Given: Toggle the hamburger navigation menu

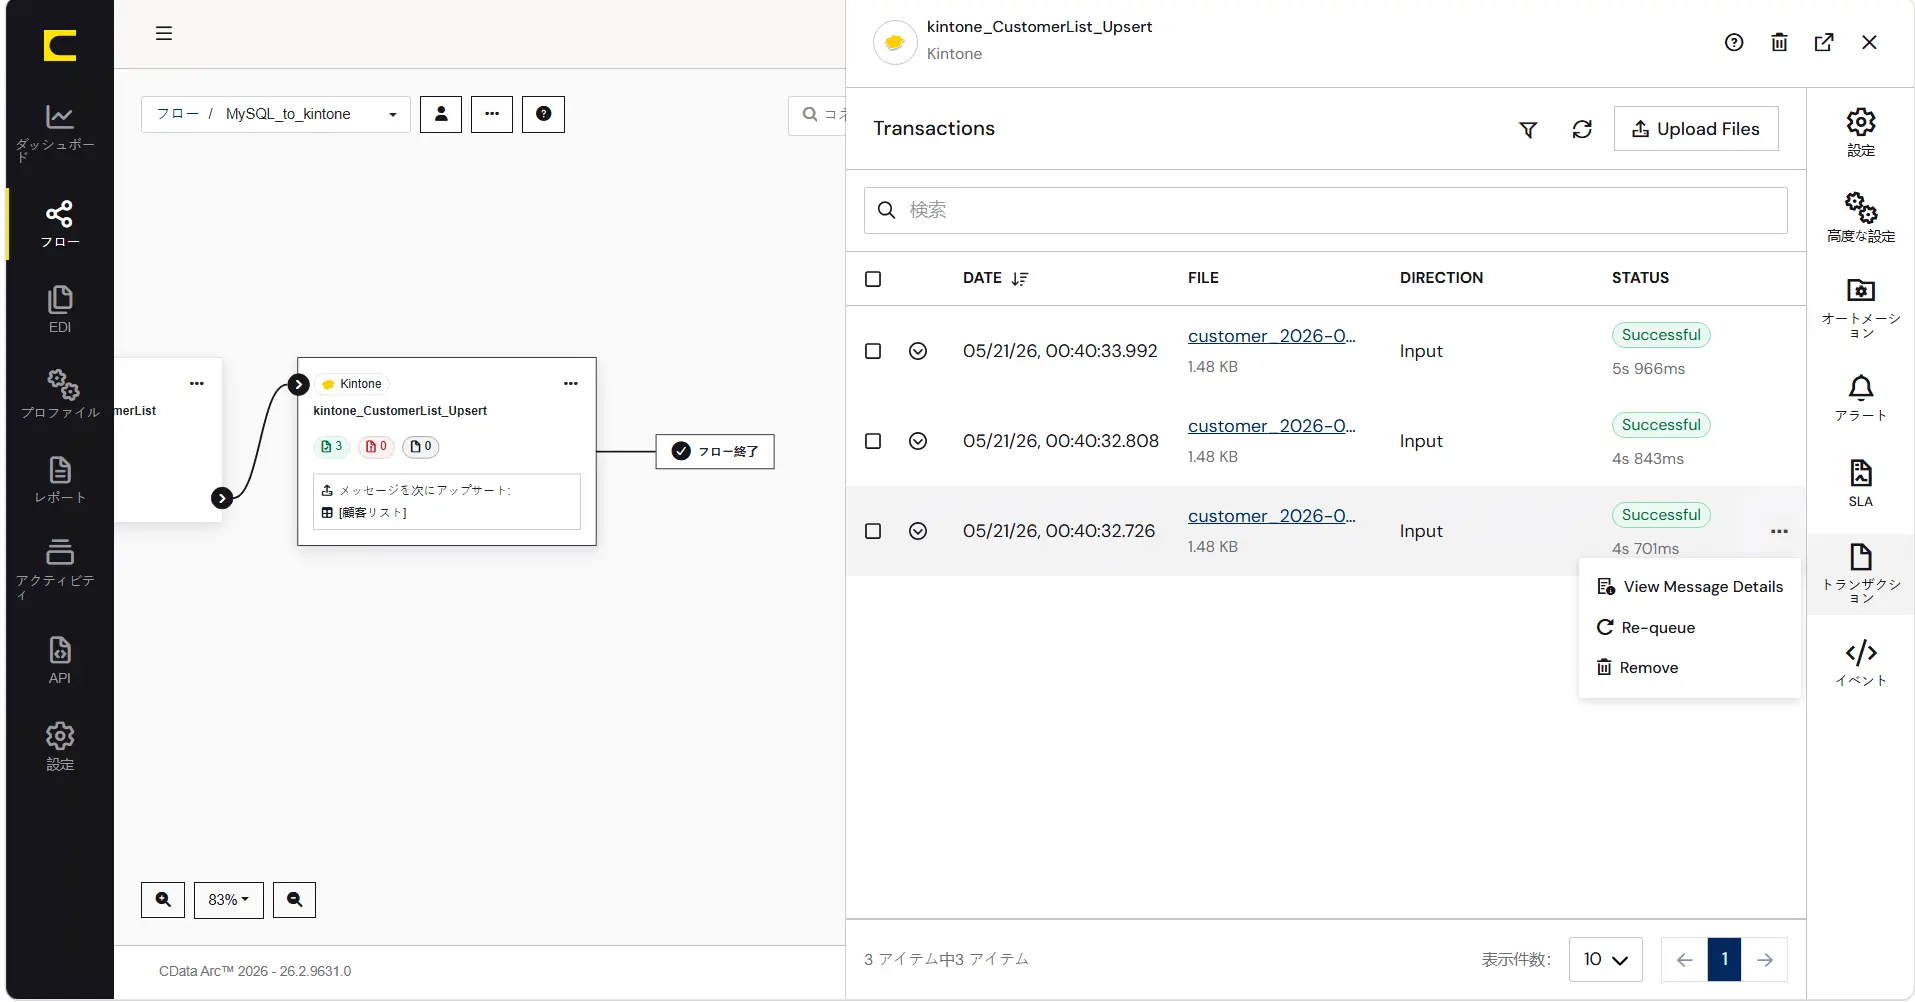Looking at the screenshot, I should click(x=164, y=33).
